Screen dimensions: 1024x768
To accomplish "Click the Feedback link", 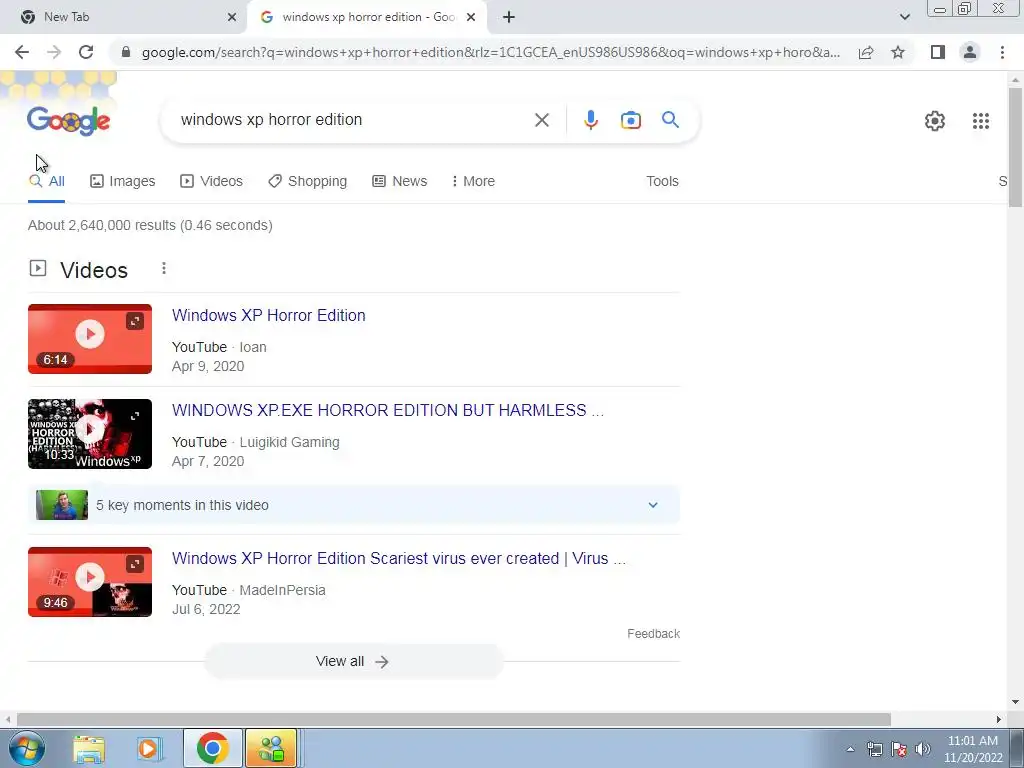I will point(653,633).
